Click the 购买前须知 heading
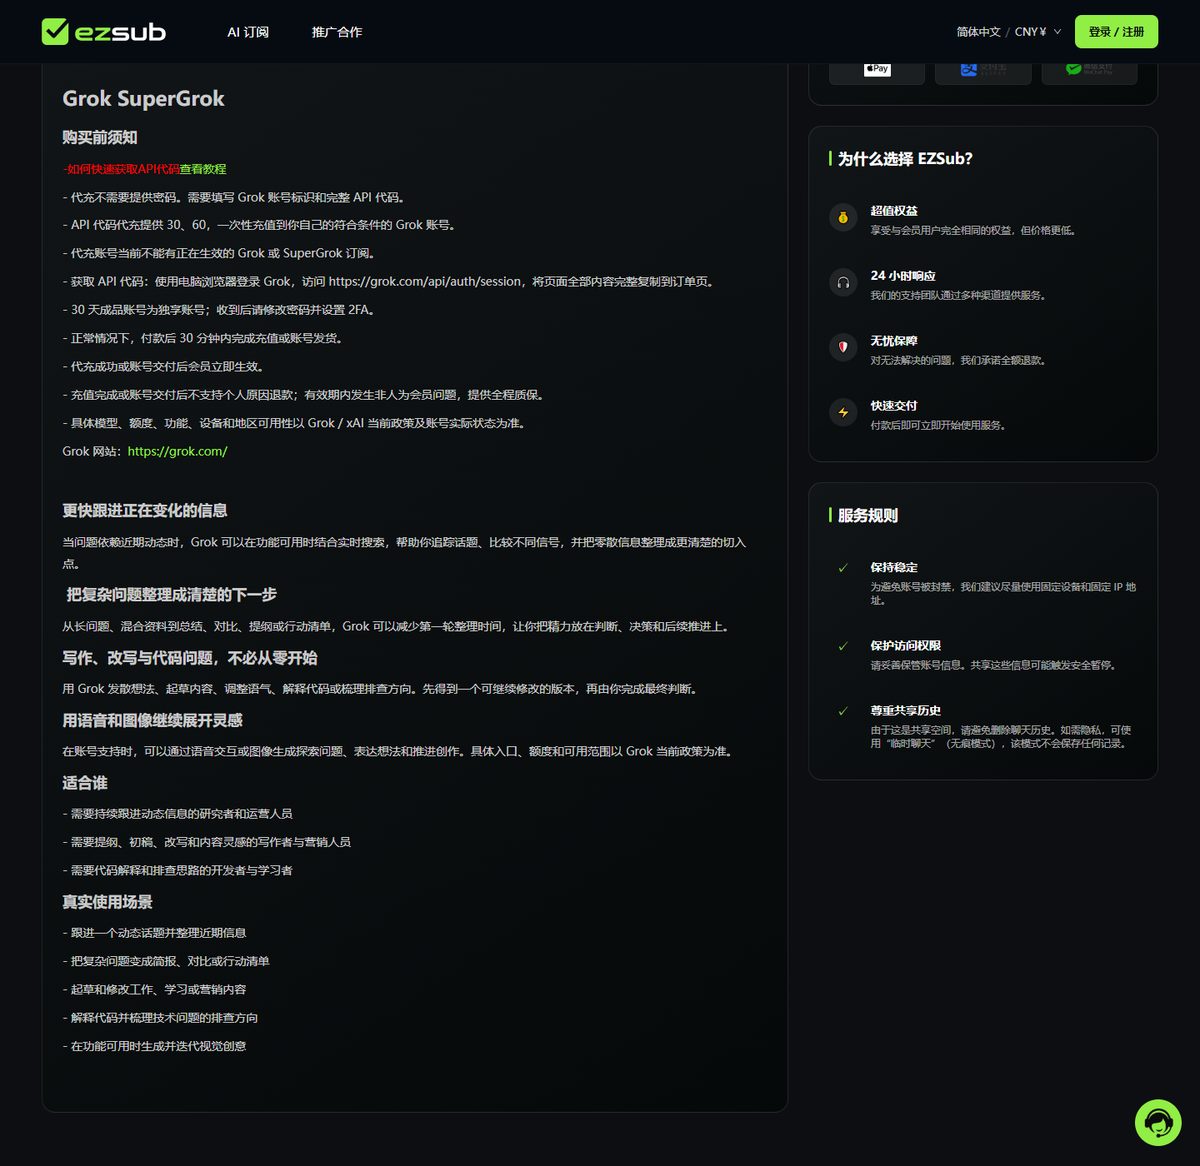Viewport: 1200px width, 1166px height. (100, 137)
